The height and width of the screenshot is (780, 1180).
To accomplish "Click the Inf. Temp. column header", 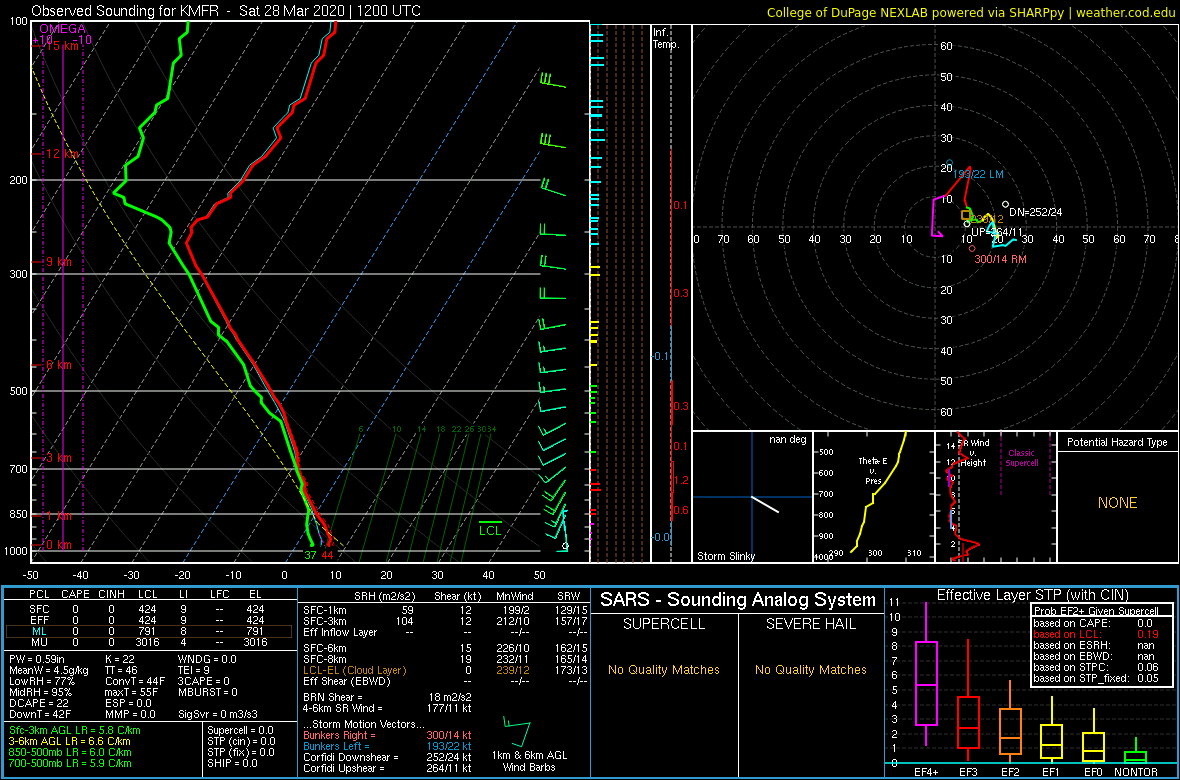I will coord(666,39).
